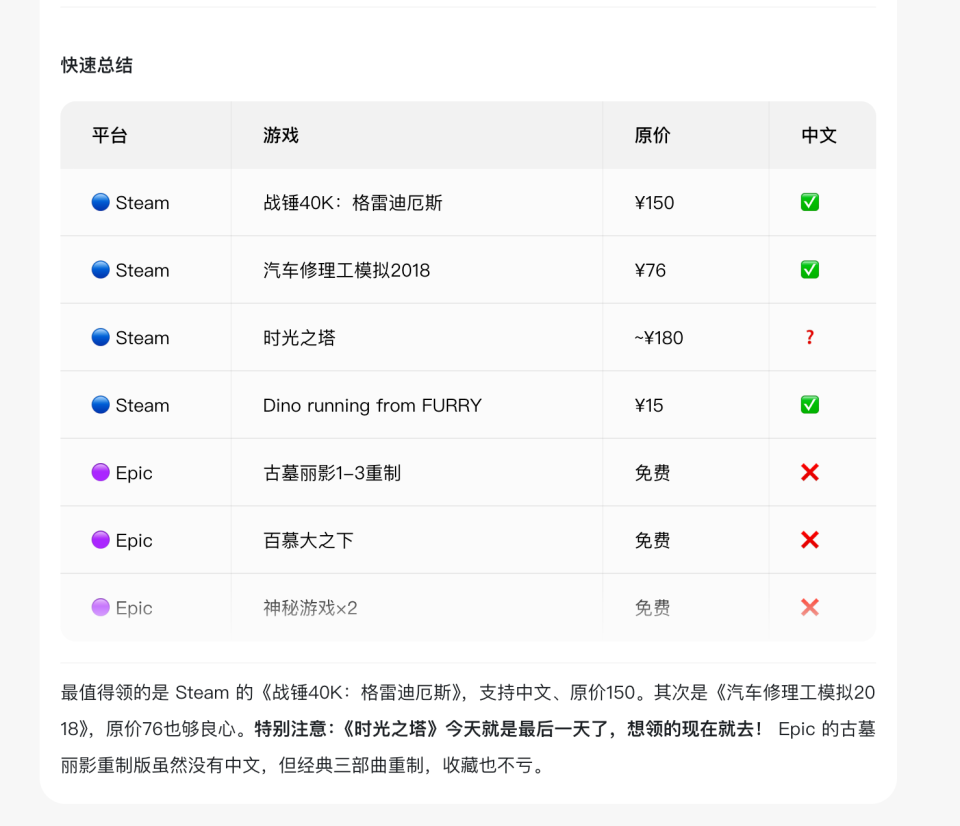The height and width of the screenshot is (826, 960).
Task: Select the 古墓丽影1–3重制 cell
Action: pos(332,473)
